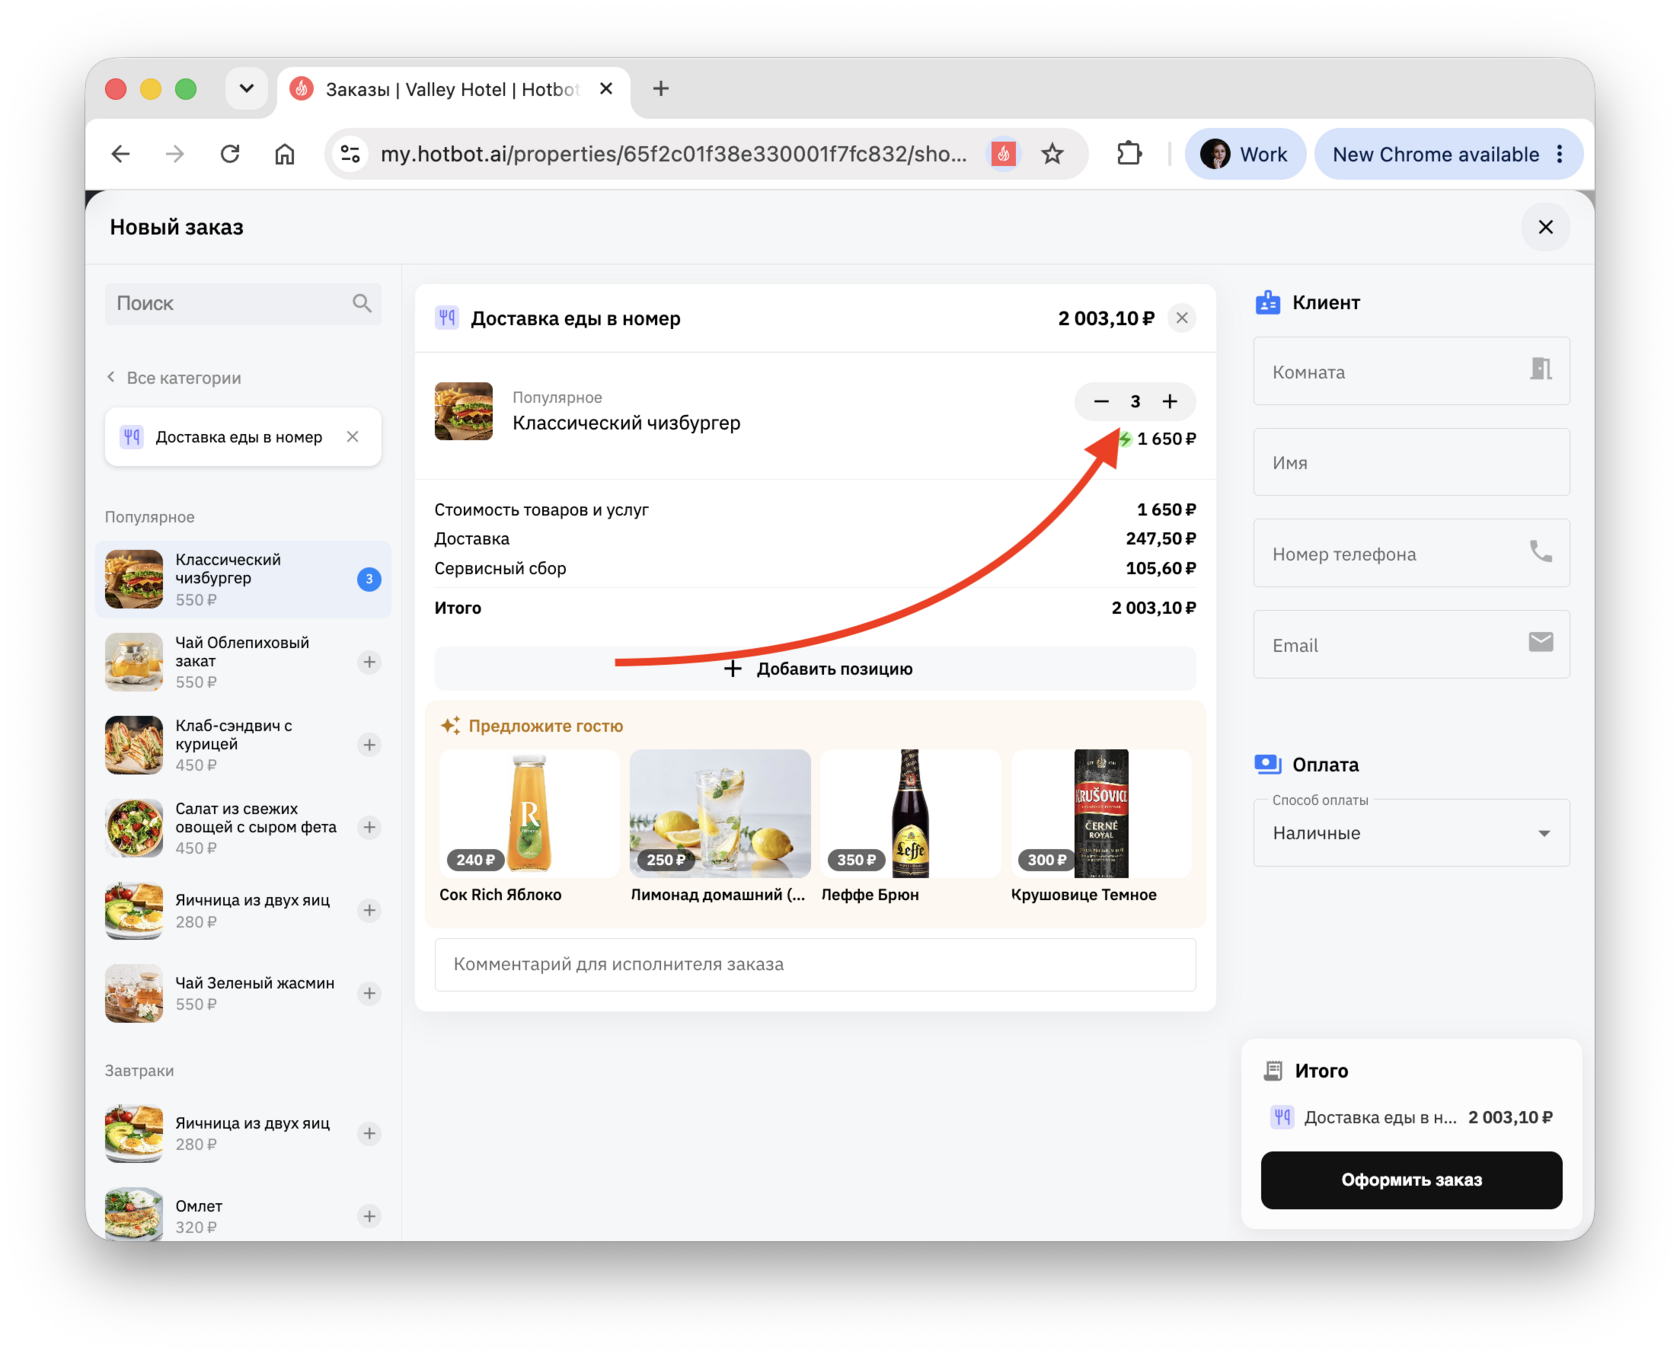Click the Доставка amount 247,50 ₽

click(1161, 538)
